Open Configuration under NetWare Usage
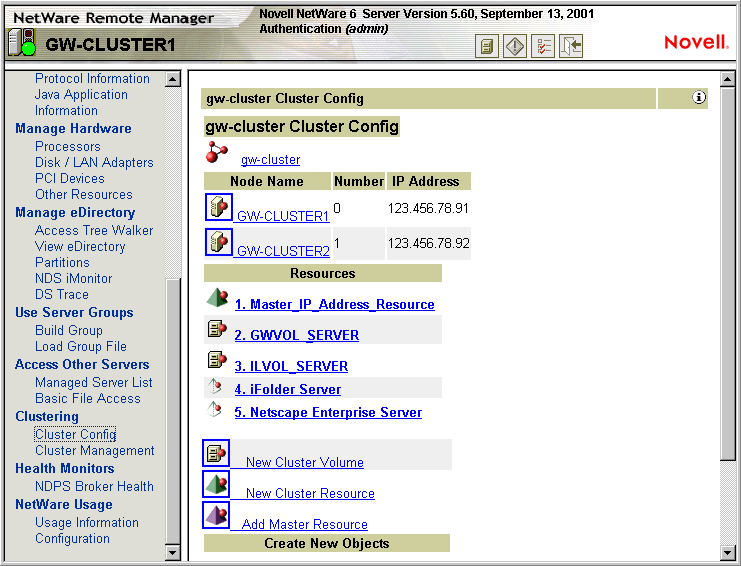Viewport: 741px width, 566px height. [x=72, y=539]
